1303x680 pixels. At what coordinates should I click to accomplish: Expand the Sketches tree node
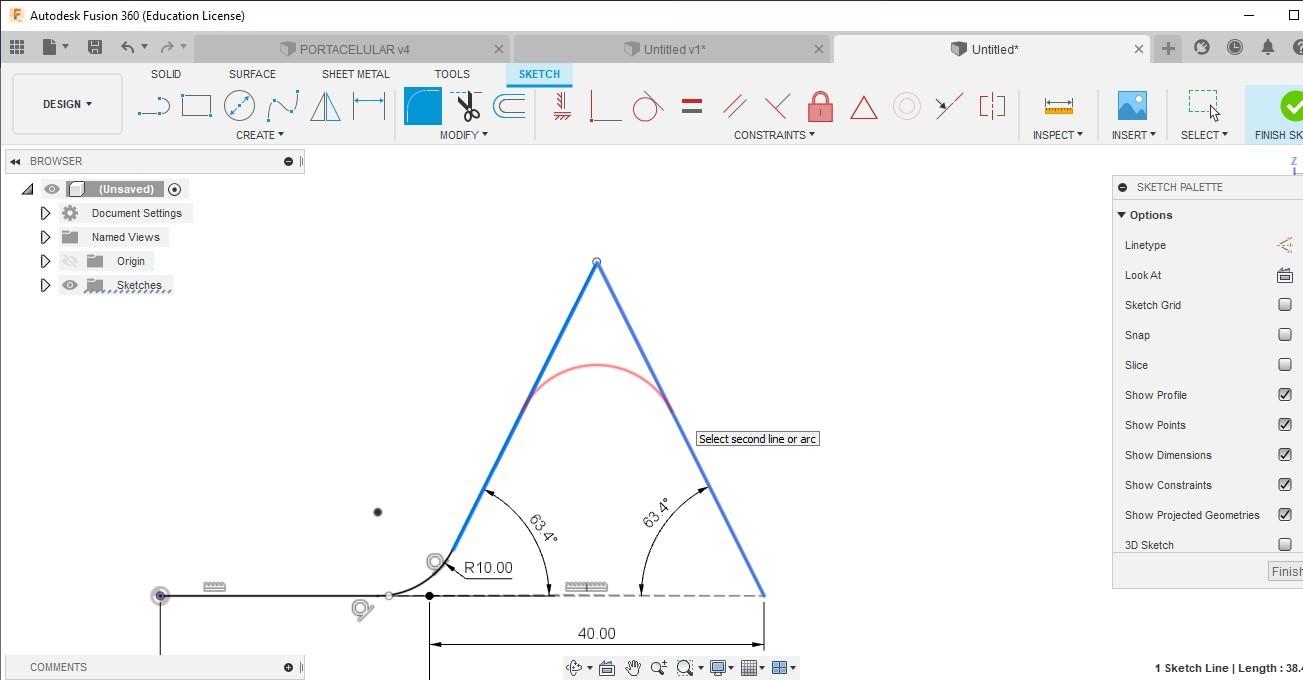45,285
